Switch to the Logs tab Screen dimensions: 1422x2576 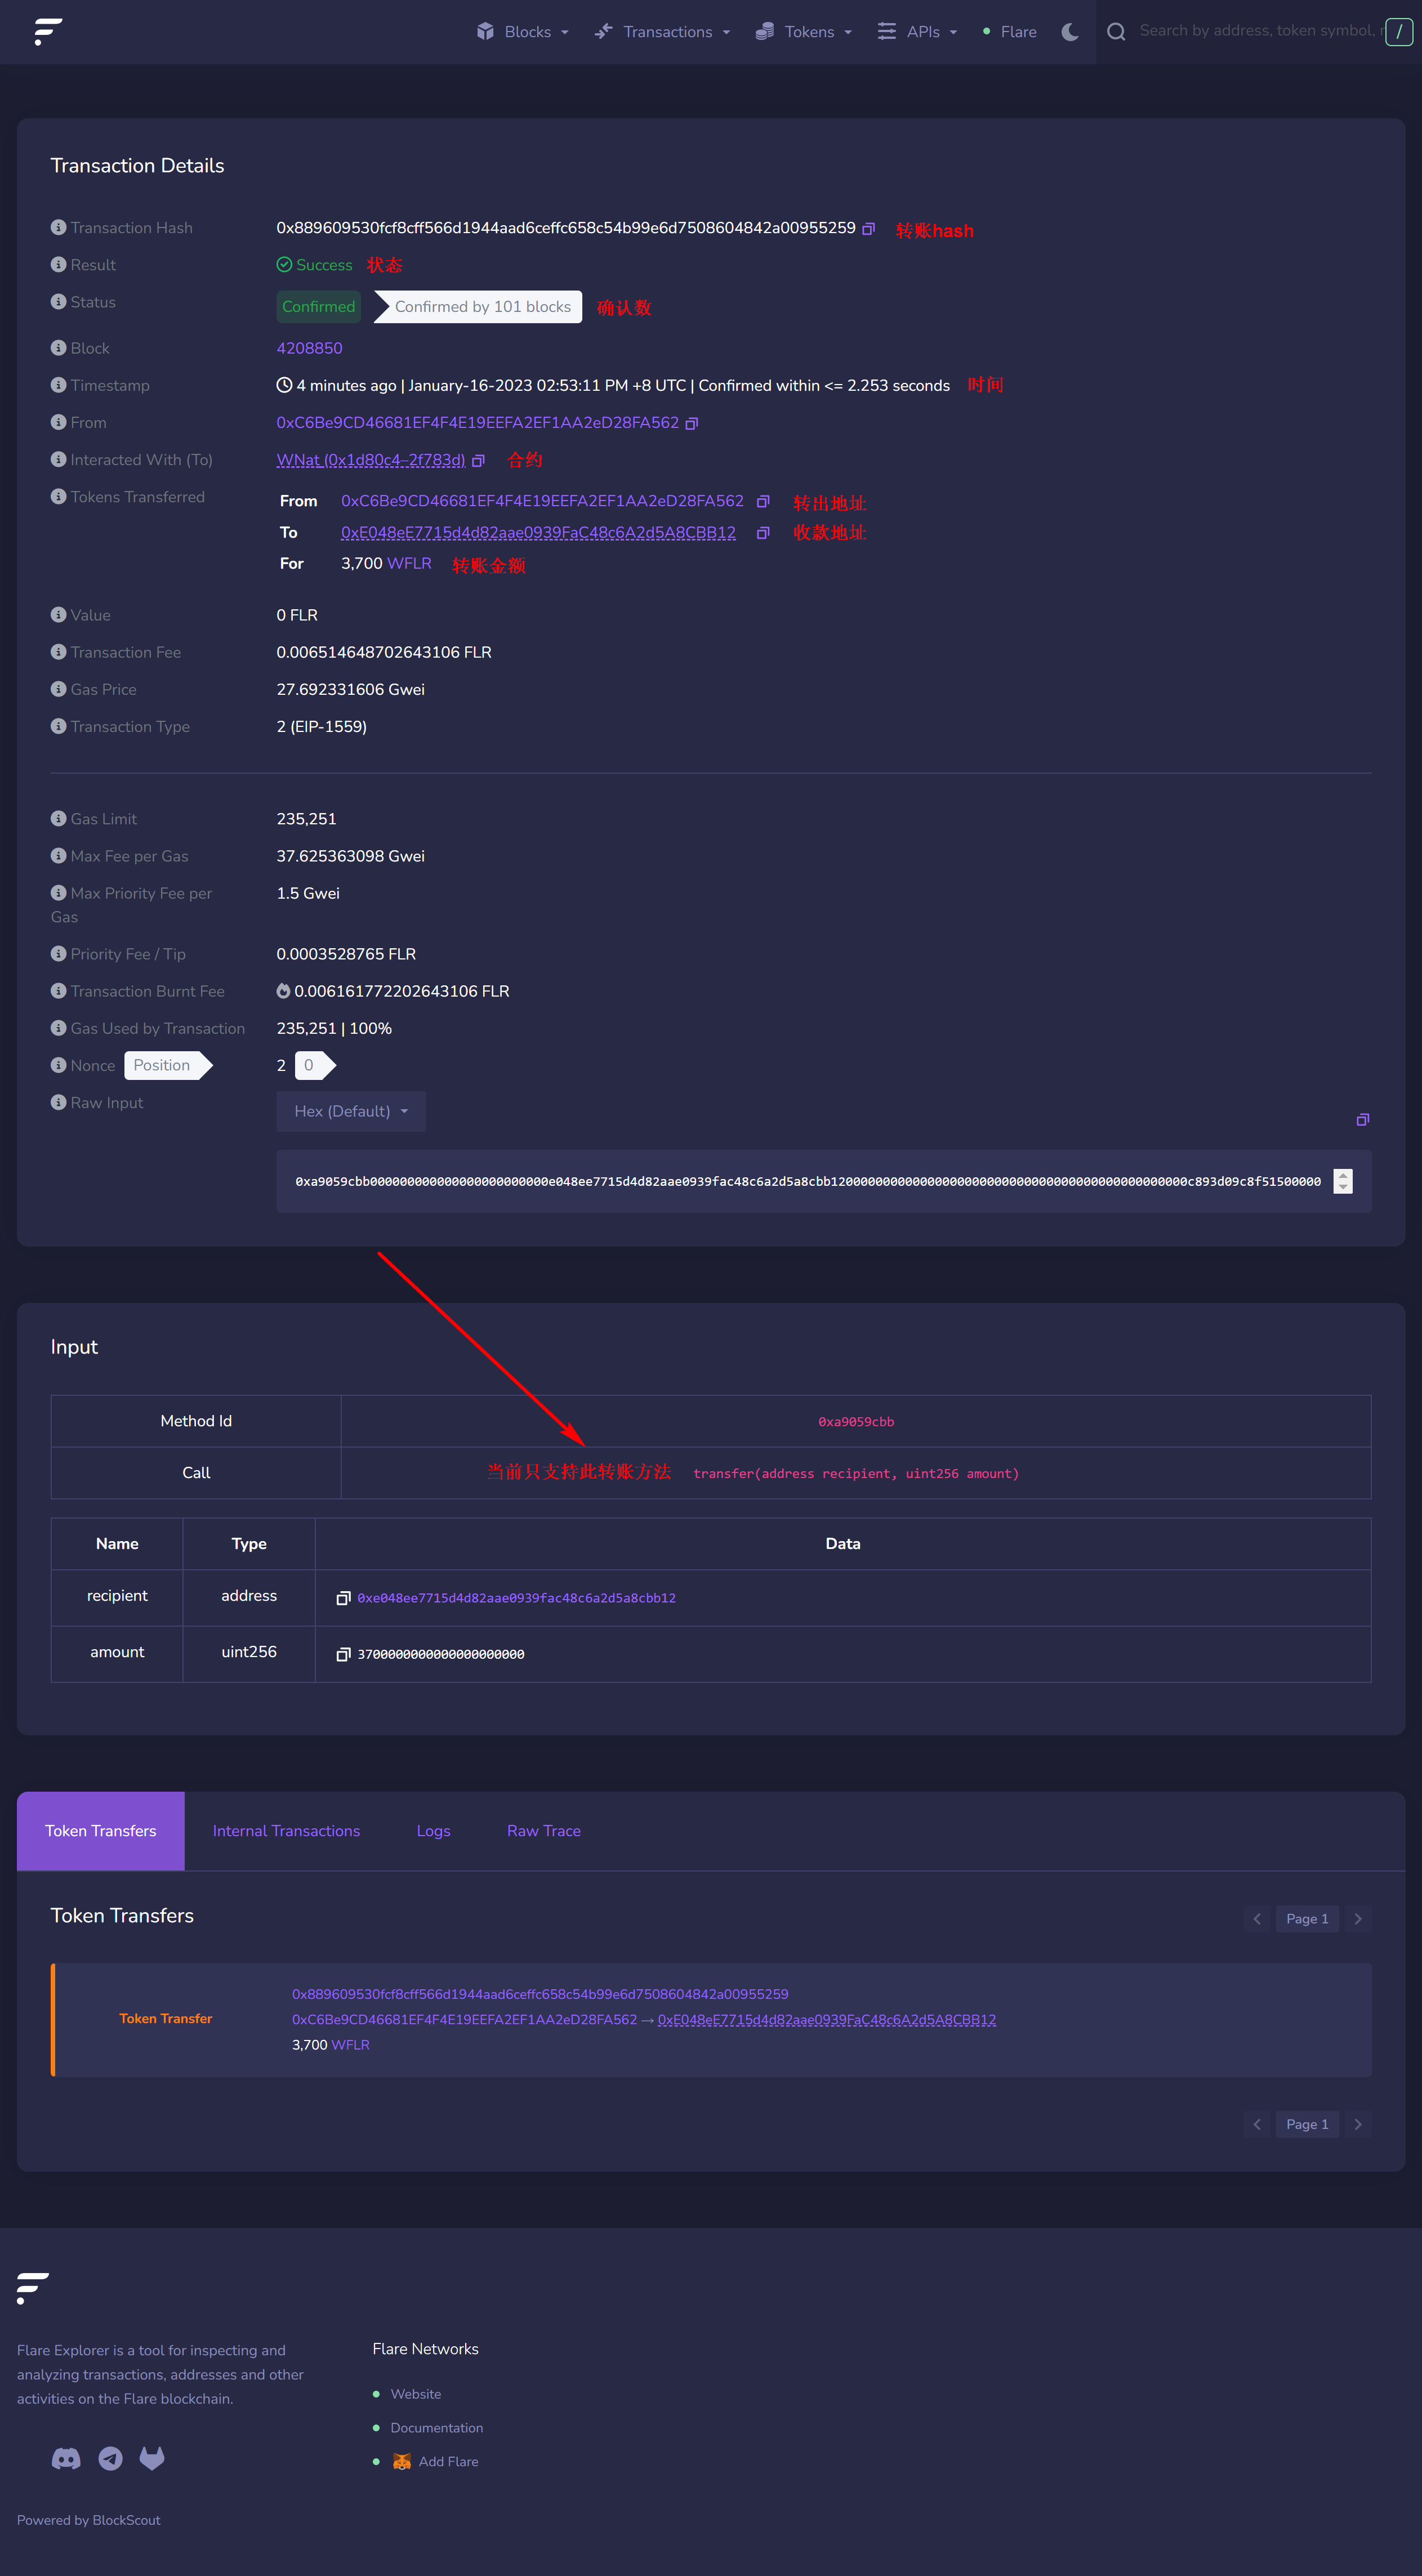433,1831
